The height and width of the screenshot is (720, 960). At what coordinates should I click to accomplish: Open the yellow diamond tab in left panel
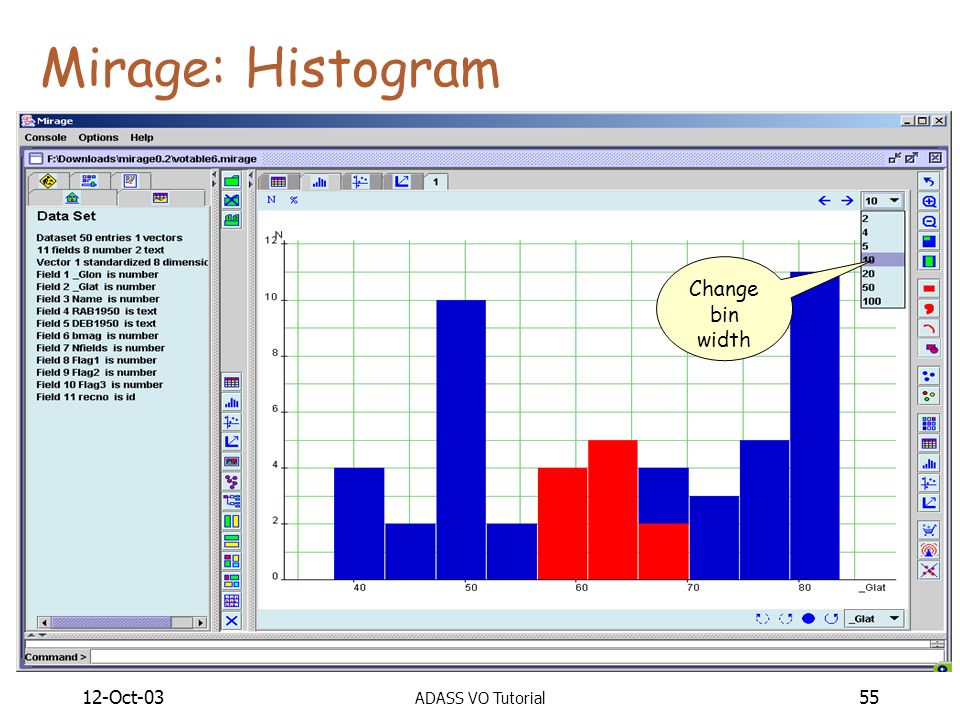[x=48, y=181]
